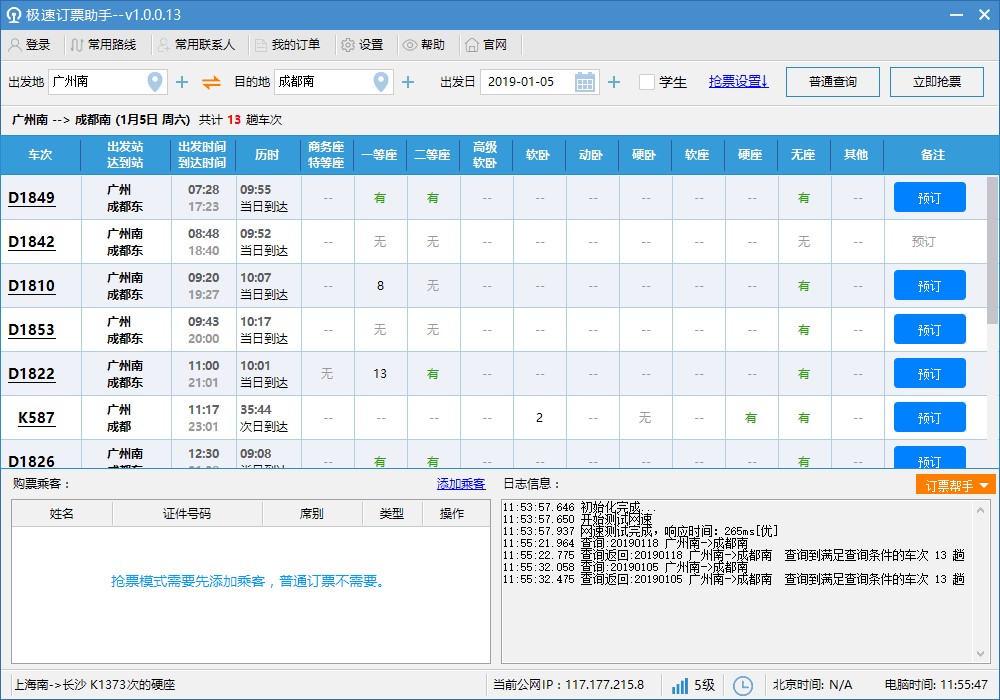
Task: Click the plus icon next to departure station
Action: point(182,82)
